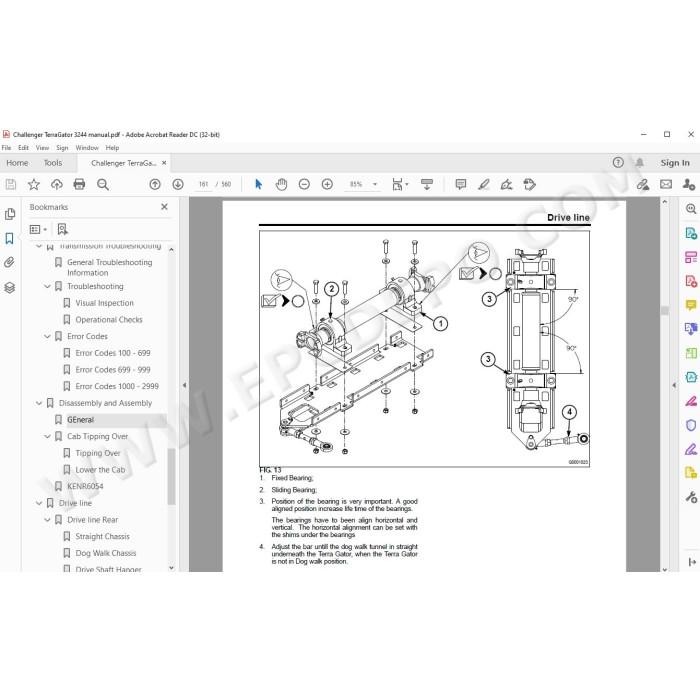Close the Bookmarks panel

tap(164, 207)
